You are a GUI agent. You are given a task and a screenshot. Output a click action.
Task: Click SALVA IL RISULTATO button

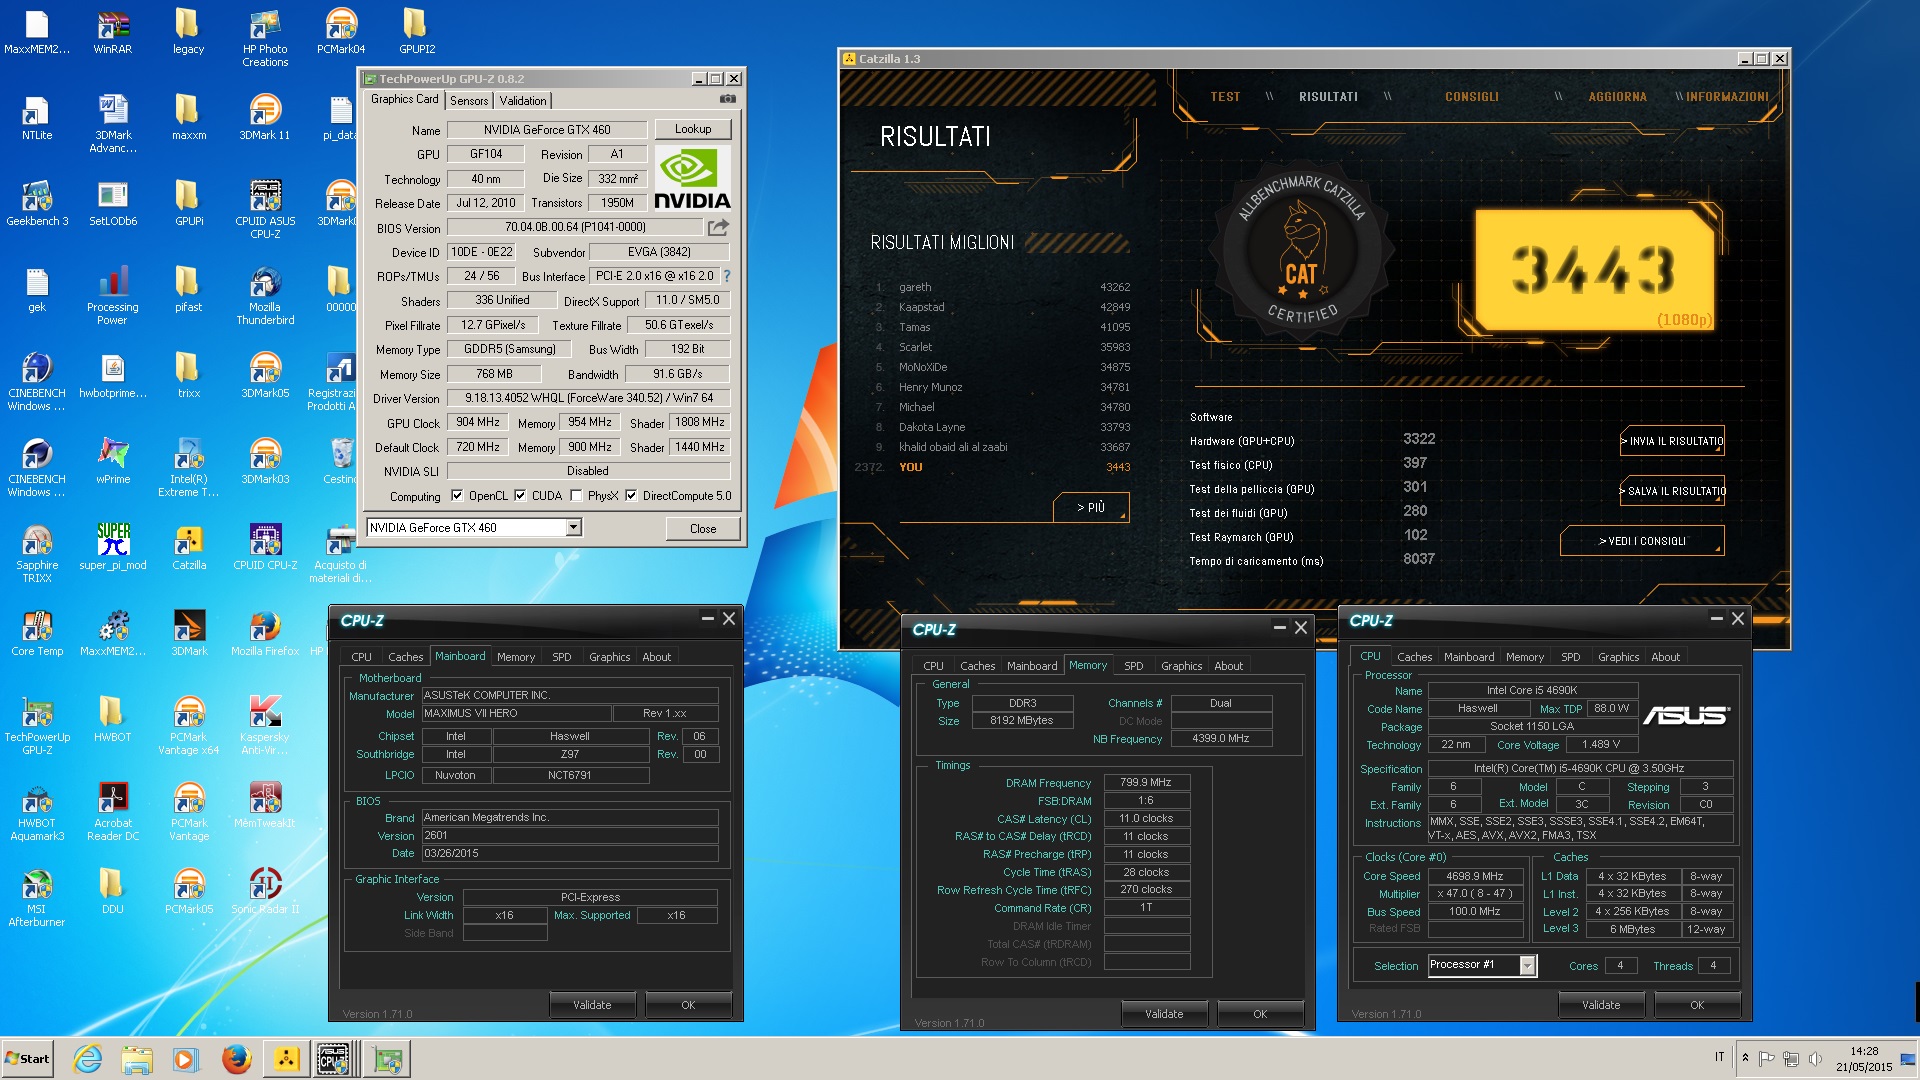pyautogui.click(x=1673, y=491)
